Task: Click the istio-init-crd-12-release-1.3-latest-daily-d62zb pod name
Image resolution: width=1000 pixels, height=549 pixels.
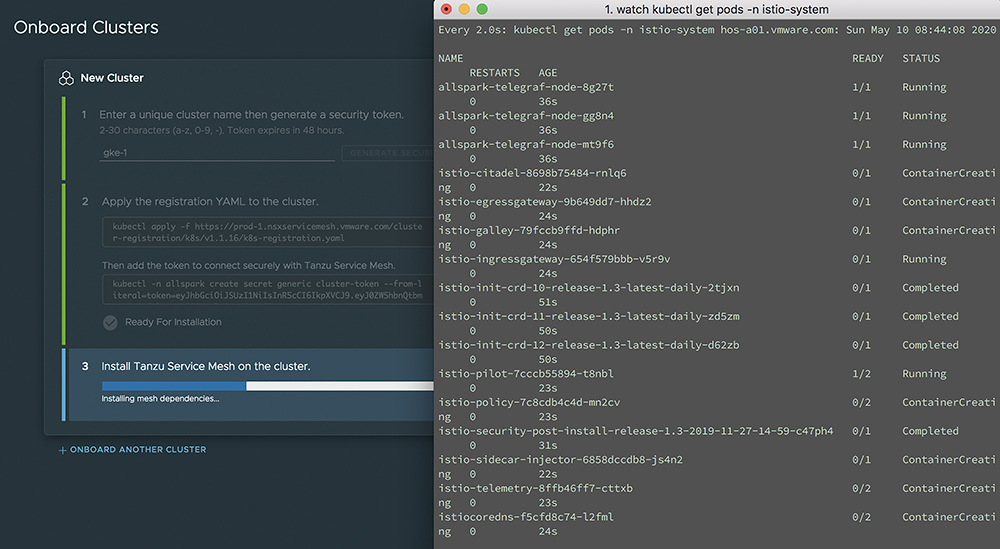Action: [x=589, y=345]
